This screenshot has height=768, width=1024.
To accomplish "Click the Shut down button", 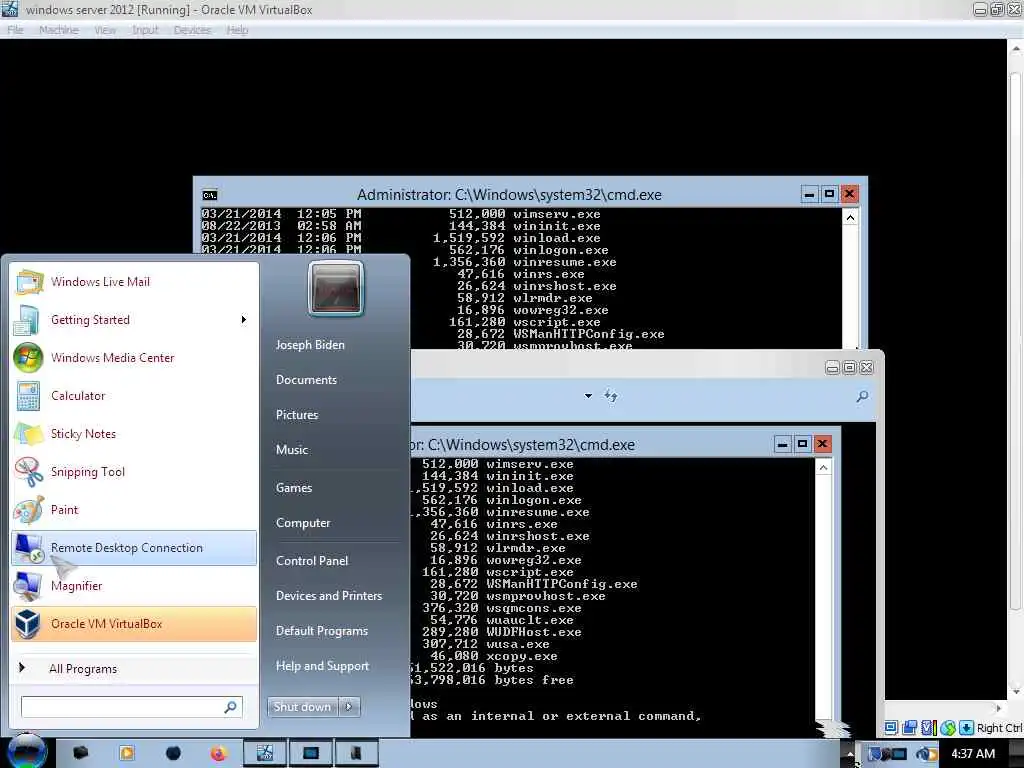I will click(x=302, y=707).
